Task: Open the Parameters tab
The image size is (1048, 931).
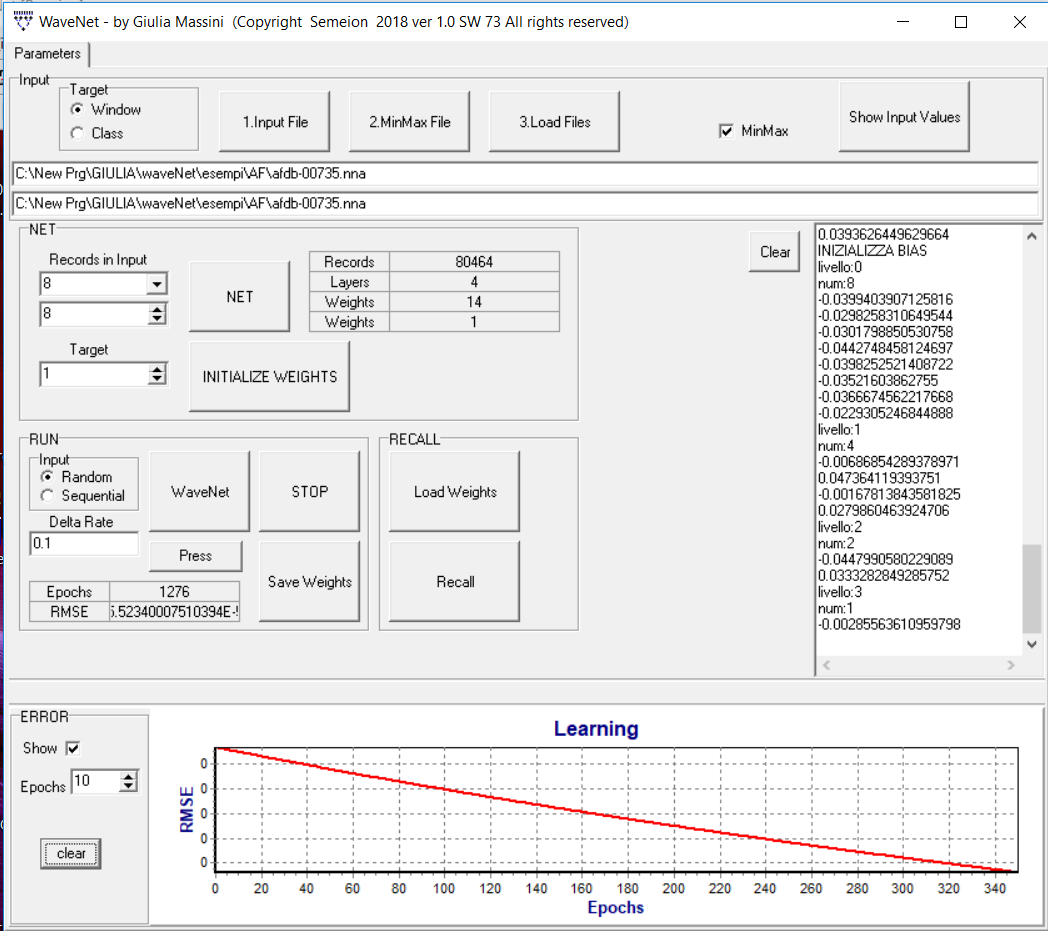Action: click(47, 53)
